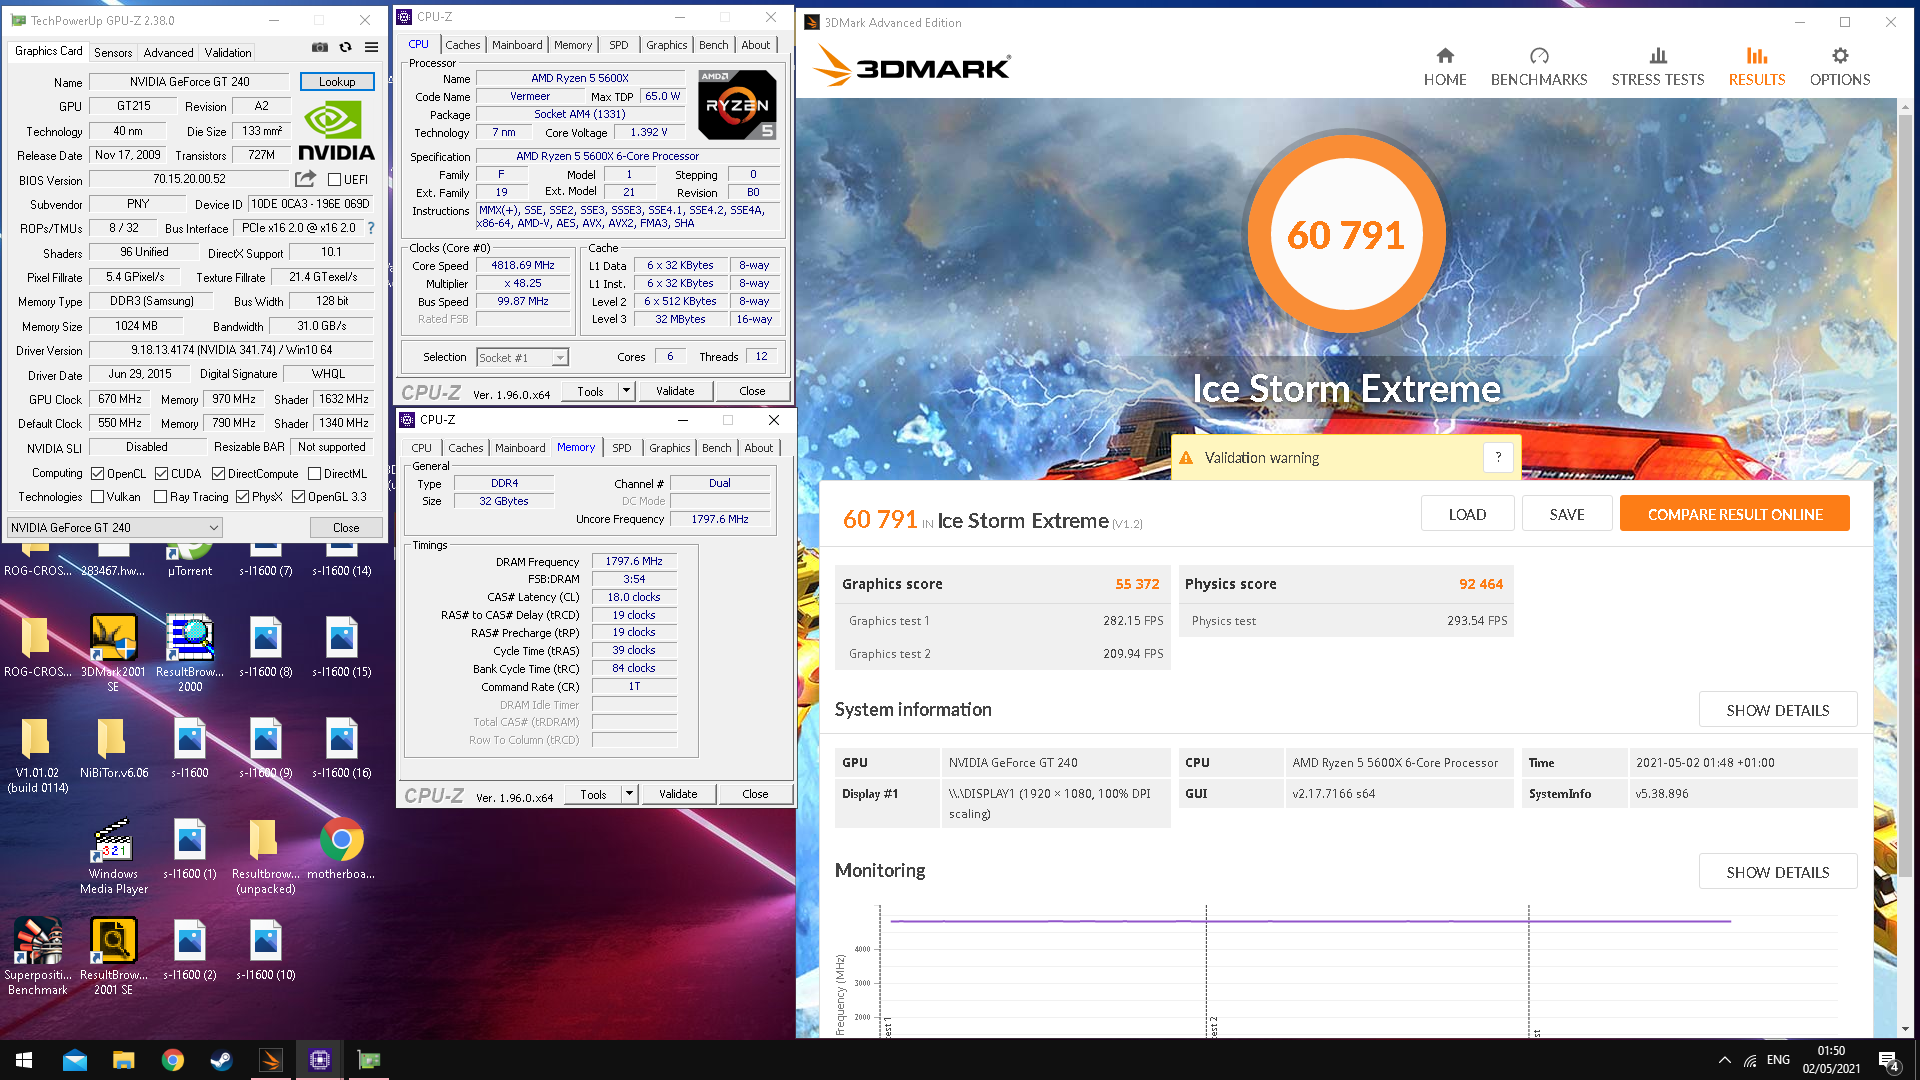This screenshot has height=1080, width=1920.
Task: Open ResultBrowser 2000 desktop shortcut
Action: 190,654
